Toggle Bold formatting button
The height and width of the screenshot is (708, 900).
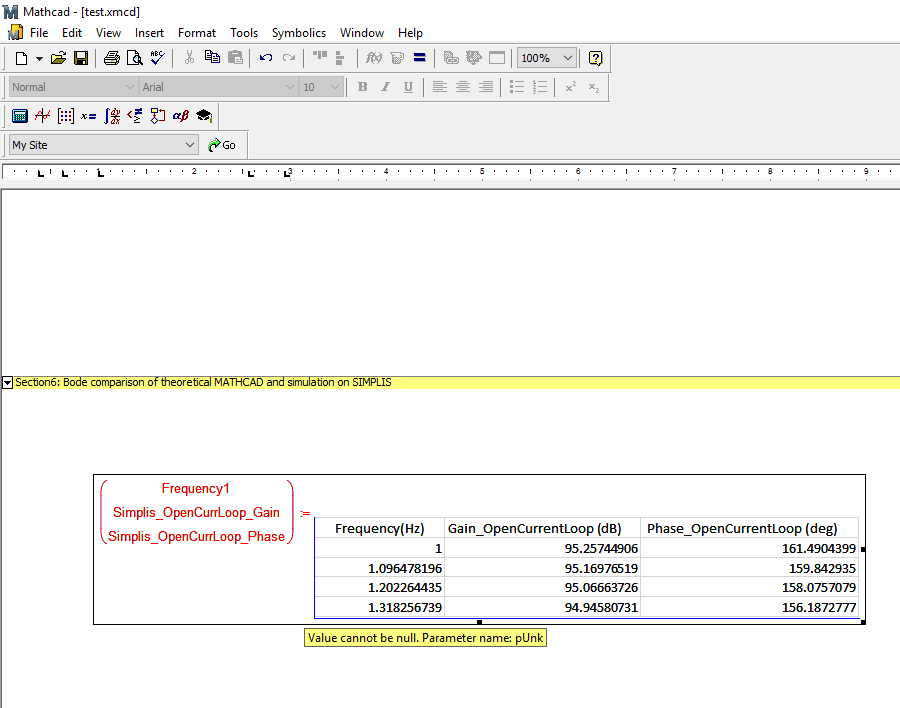pyautogui.click(x=362, y=87)
